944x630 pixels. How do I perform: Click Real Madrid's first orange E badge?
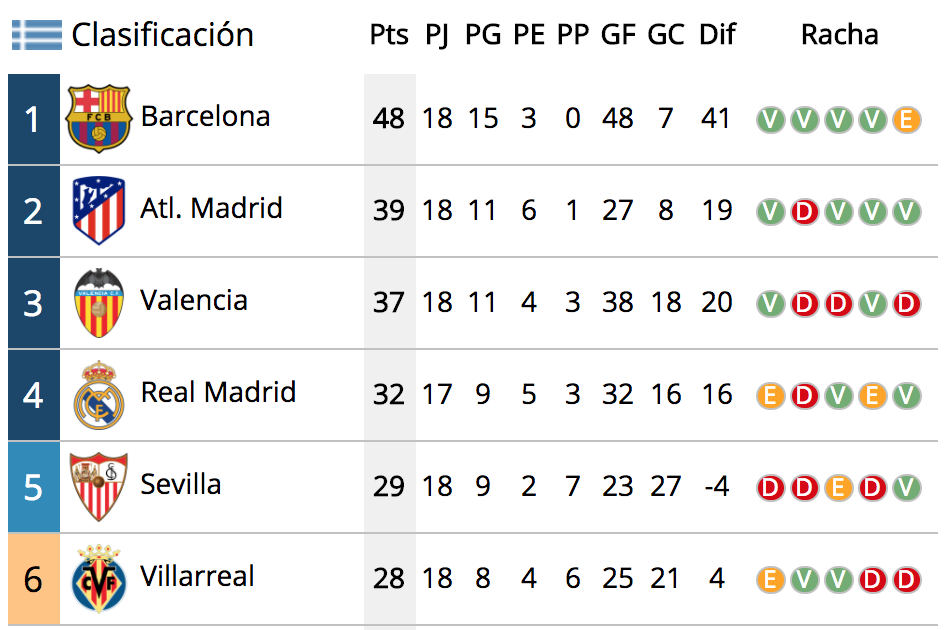[770, 396]
